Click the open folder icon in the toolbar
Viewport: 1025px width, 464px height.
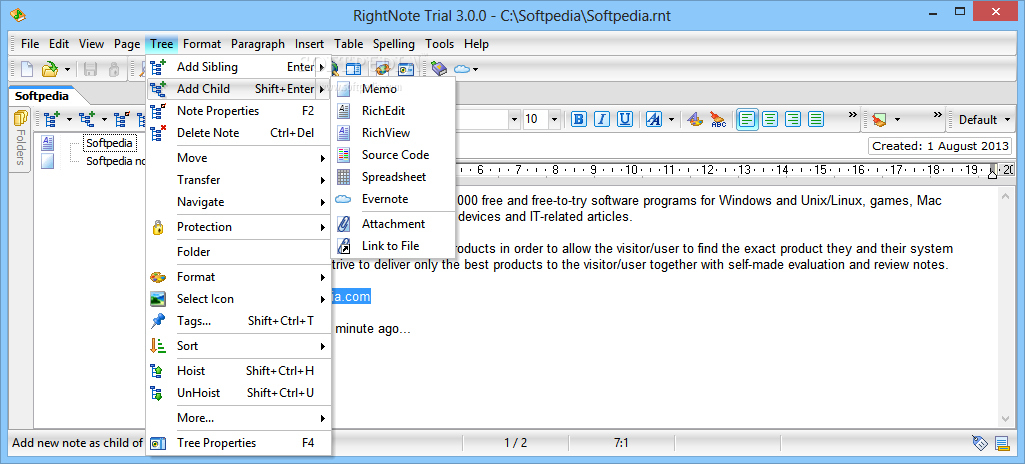tap(50, 68)
